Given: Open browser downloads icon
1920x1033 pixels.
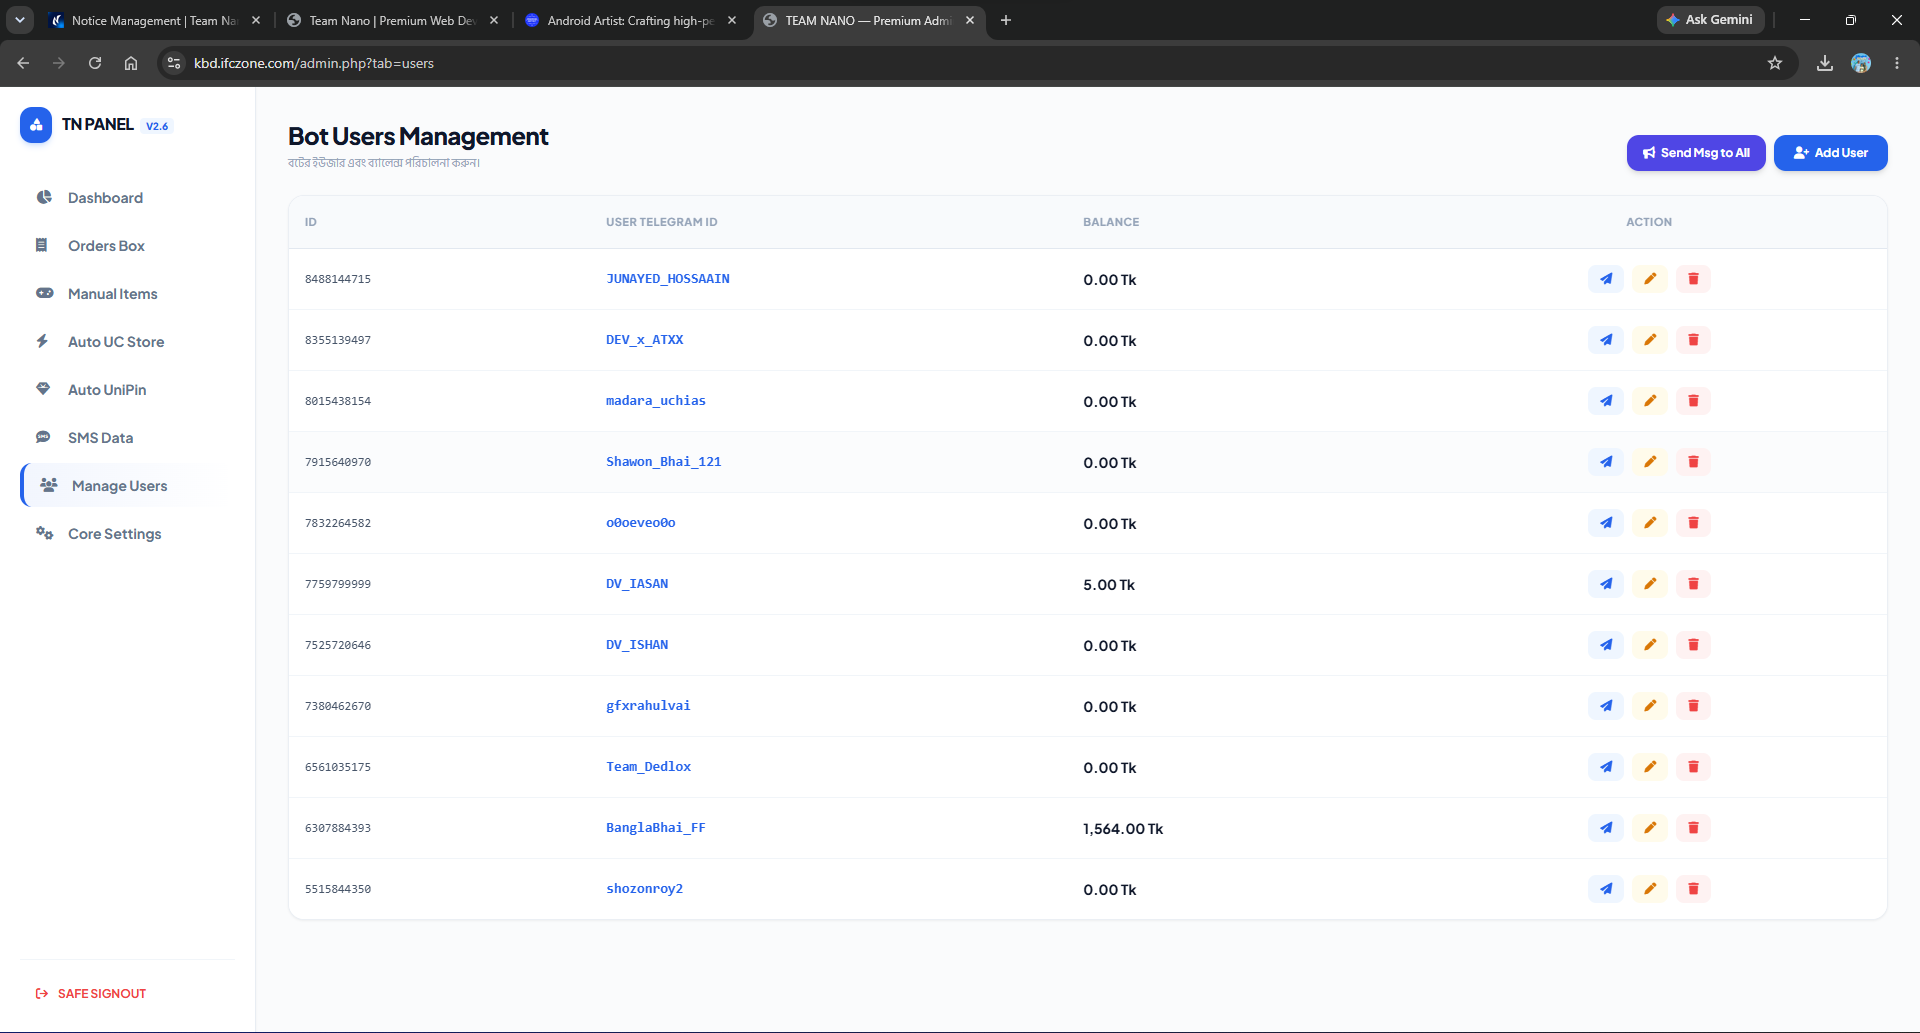Looking at the screenshot, I should 1825,63.
